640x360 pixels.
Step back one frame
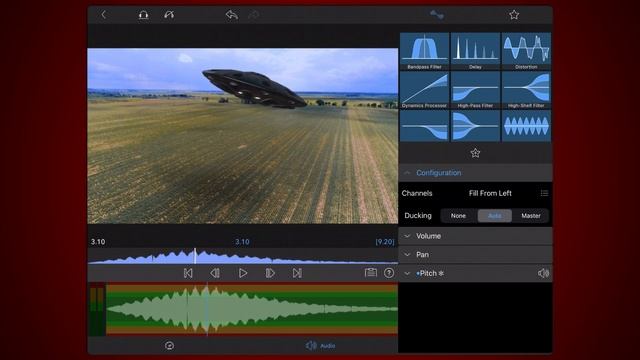coord(215,273)
